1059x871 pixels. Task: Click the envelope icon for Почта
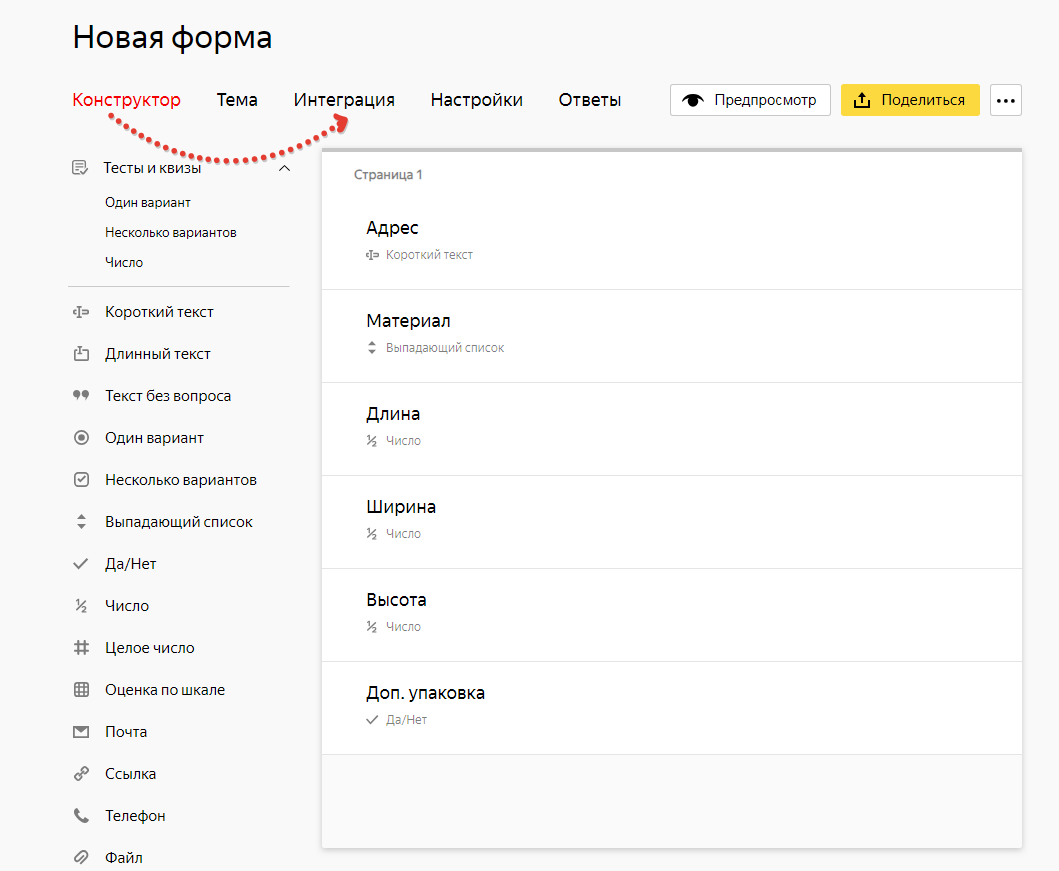point(81,732)
